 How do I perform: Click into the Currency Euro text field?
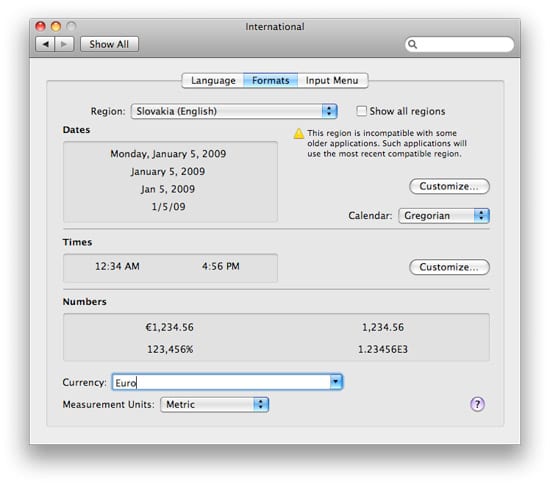[x=222, y=382]
